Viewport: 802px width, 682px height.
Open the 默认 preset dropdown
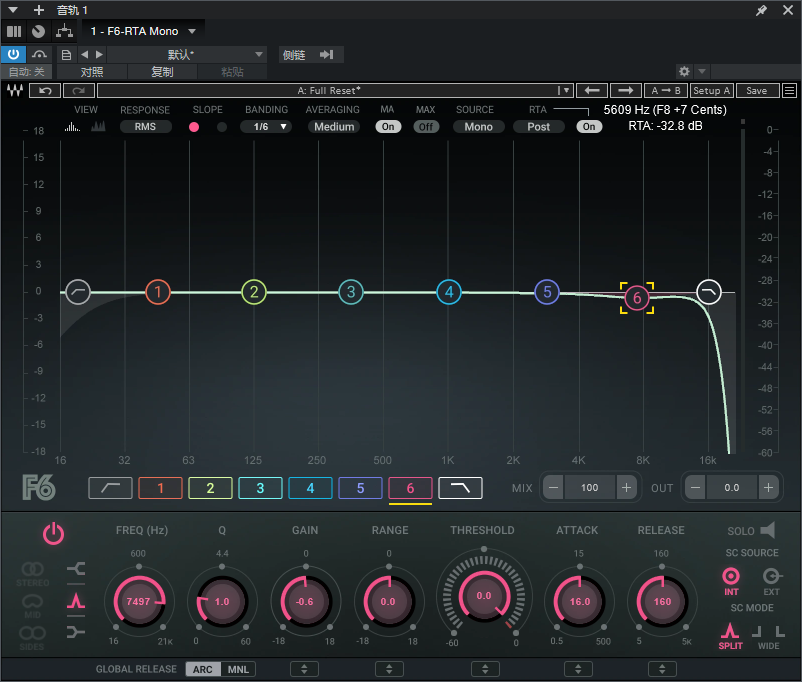(187, 54)
